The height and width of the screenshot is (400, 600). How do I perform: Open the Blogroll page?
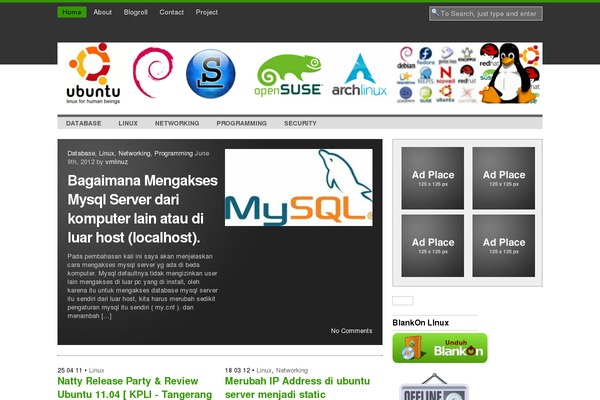[135, 12]
